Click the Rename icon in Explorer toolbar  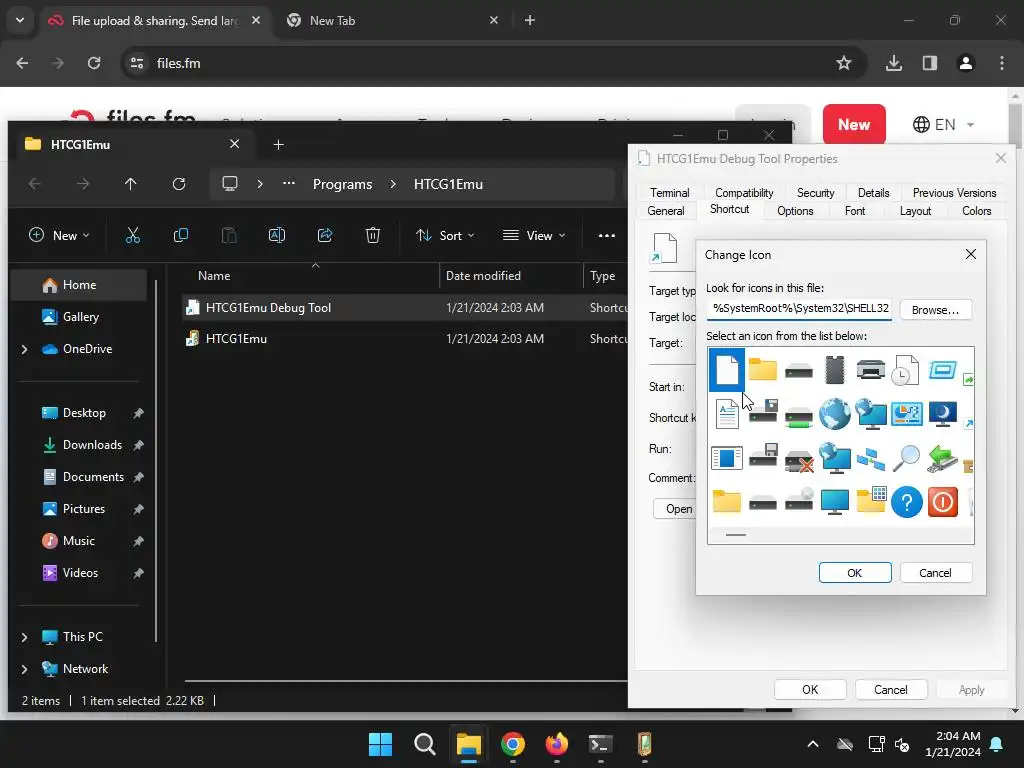click(x=277, y=235)
